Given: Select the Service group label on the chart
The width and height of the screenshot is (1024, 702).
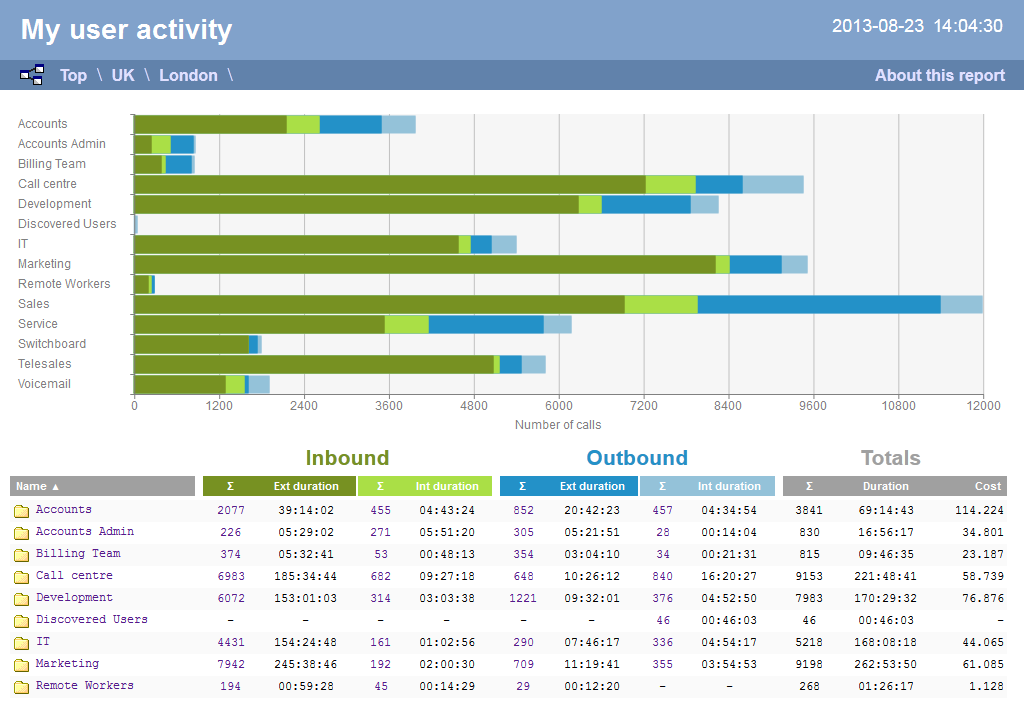Looking at the screenshot, I should (37, 323).
